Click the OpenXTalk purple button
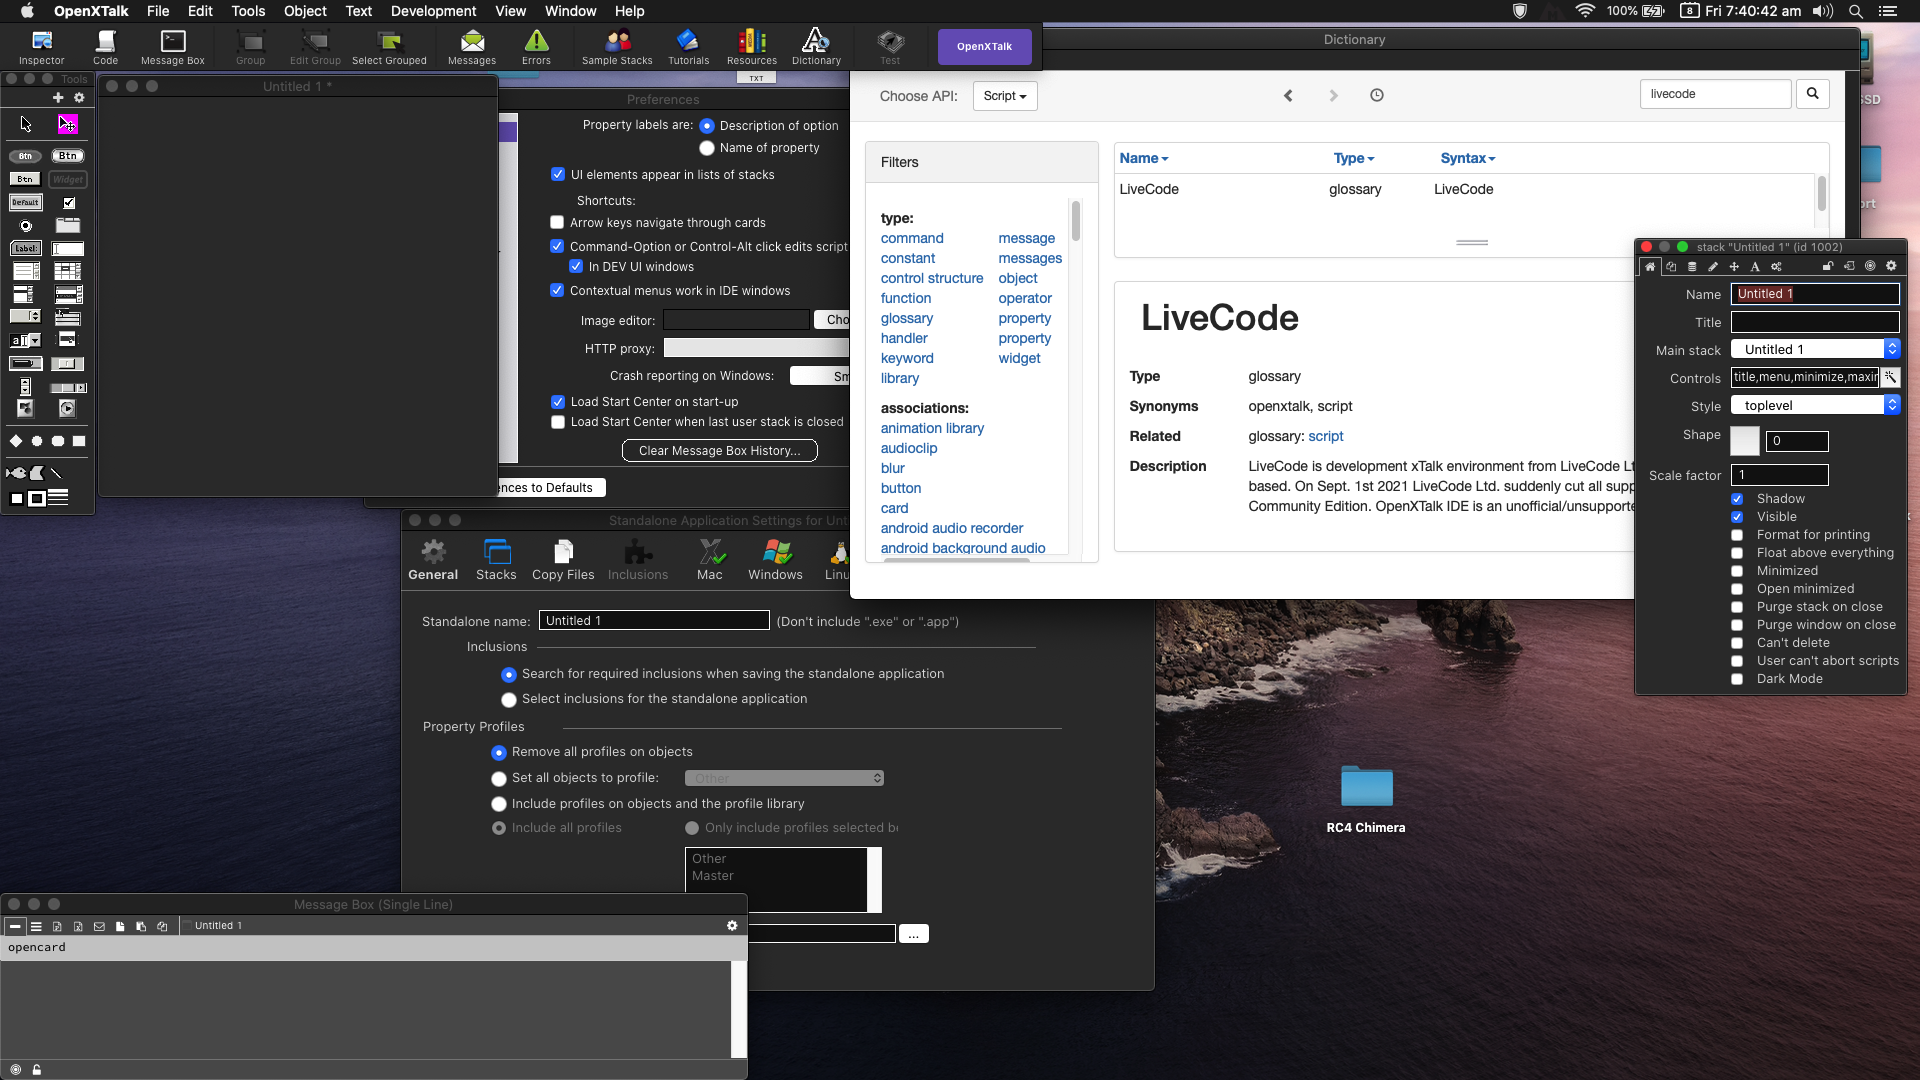The height and width of the screenshot is (1080, 1920). coord(984,47)
